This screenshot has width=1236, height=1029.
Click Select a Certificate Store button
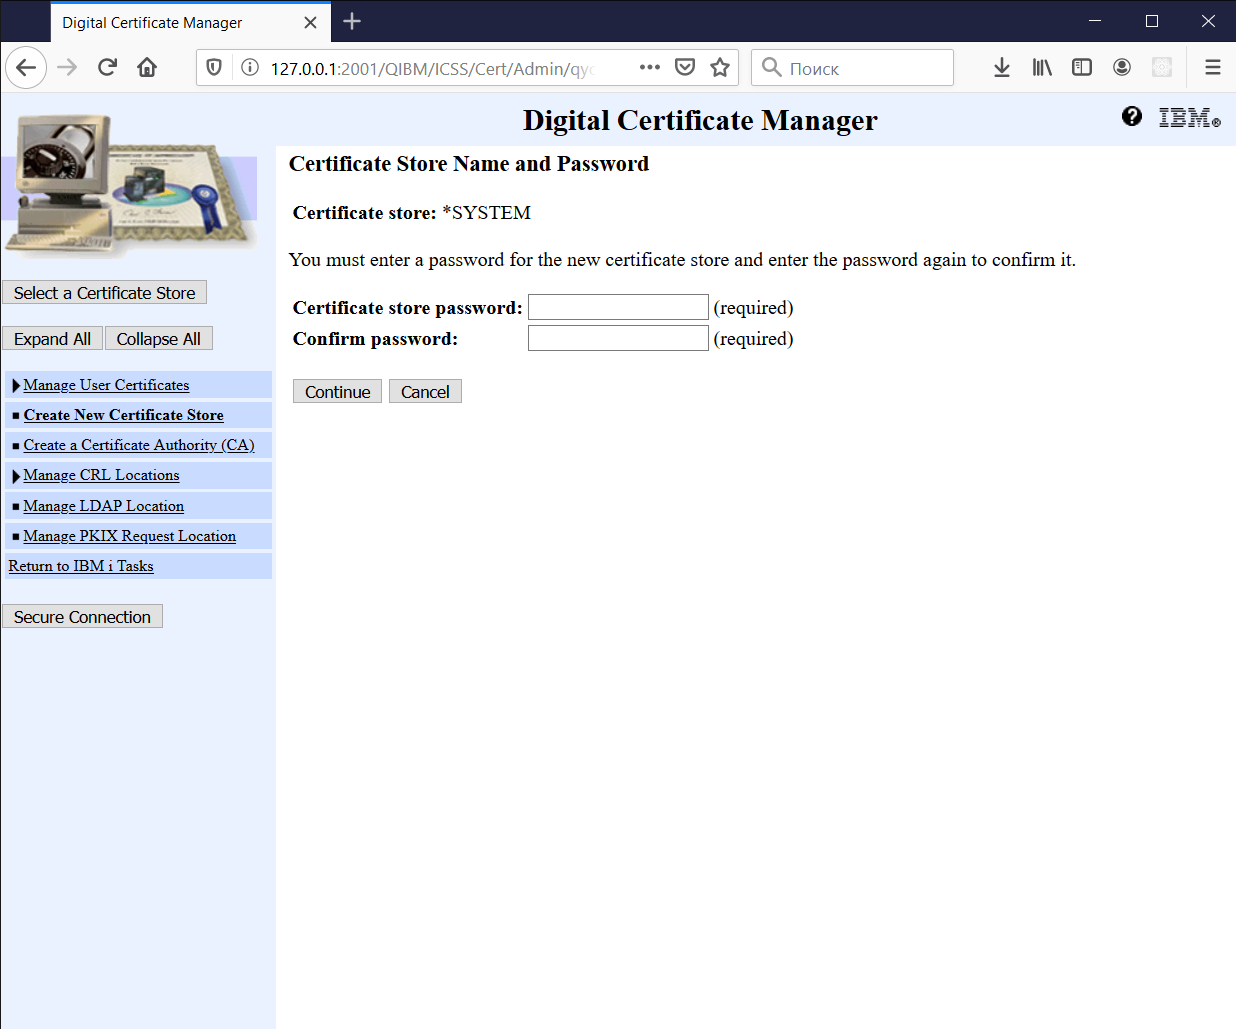(104, 293)
